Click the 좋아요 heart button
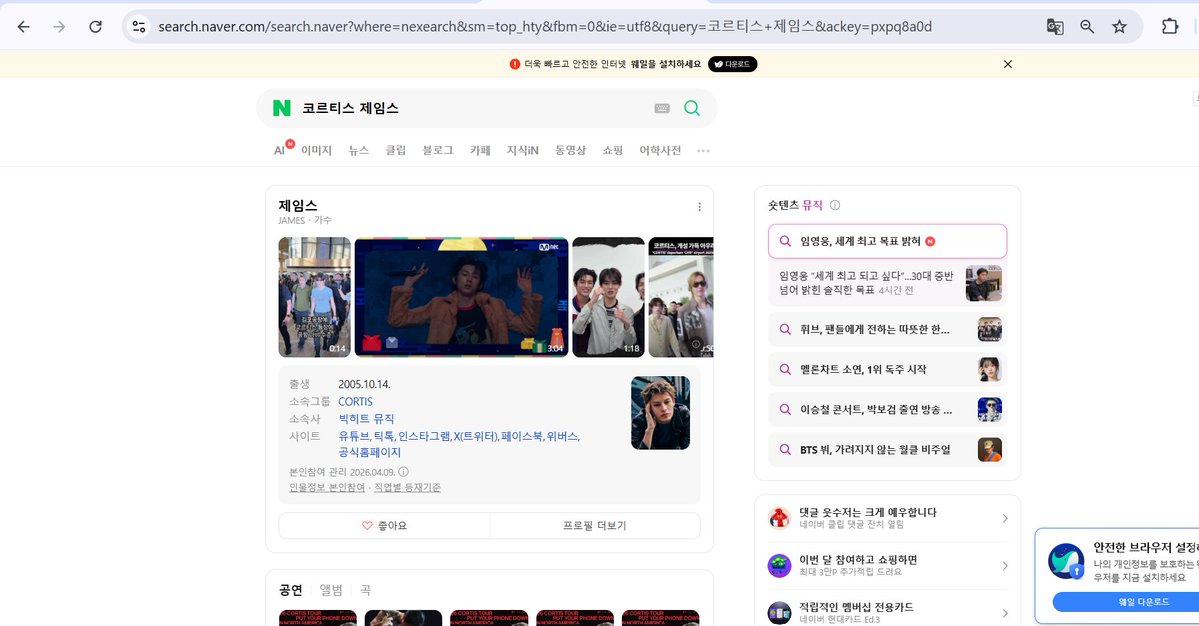 click(384, 526)
